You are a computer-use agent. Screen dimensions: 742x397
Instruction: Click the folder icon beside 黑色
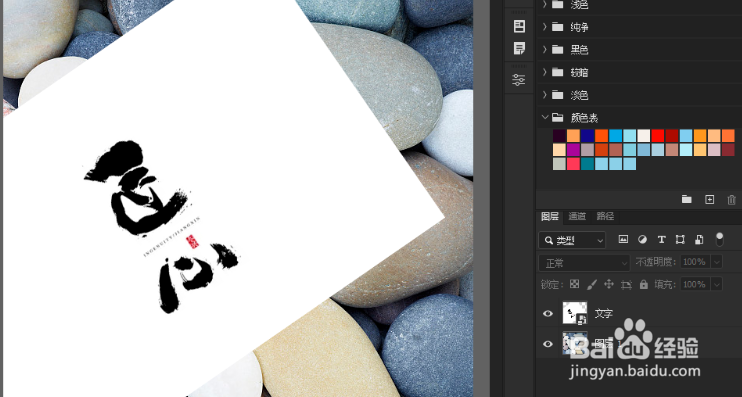(558, 49)
